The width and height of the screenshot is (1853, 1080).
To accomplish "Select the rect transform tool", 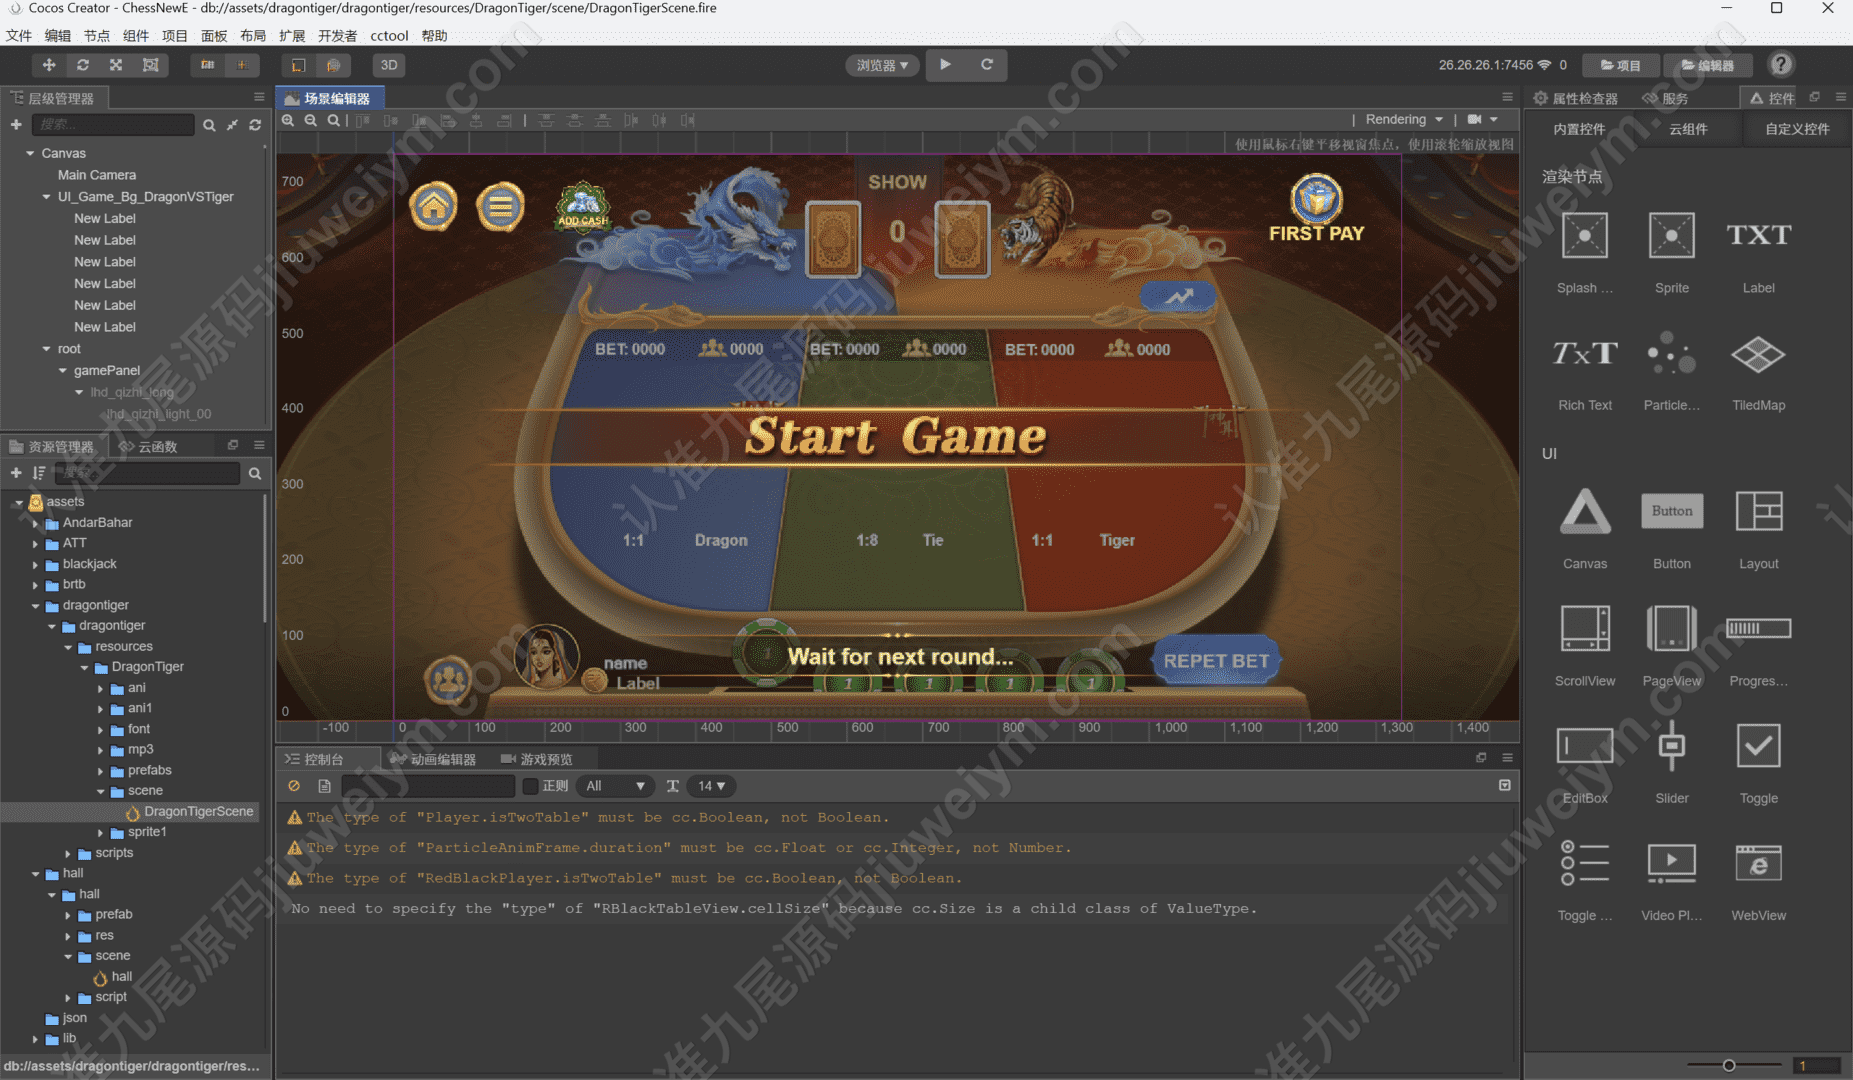I will [150, 65].
